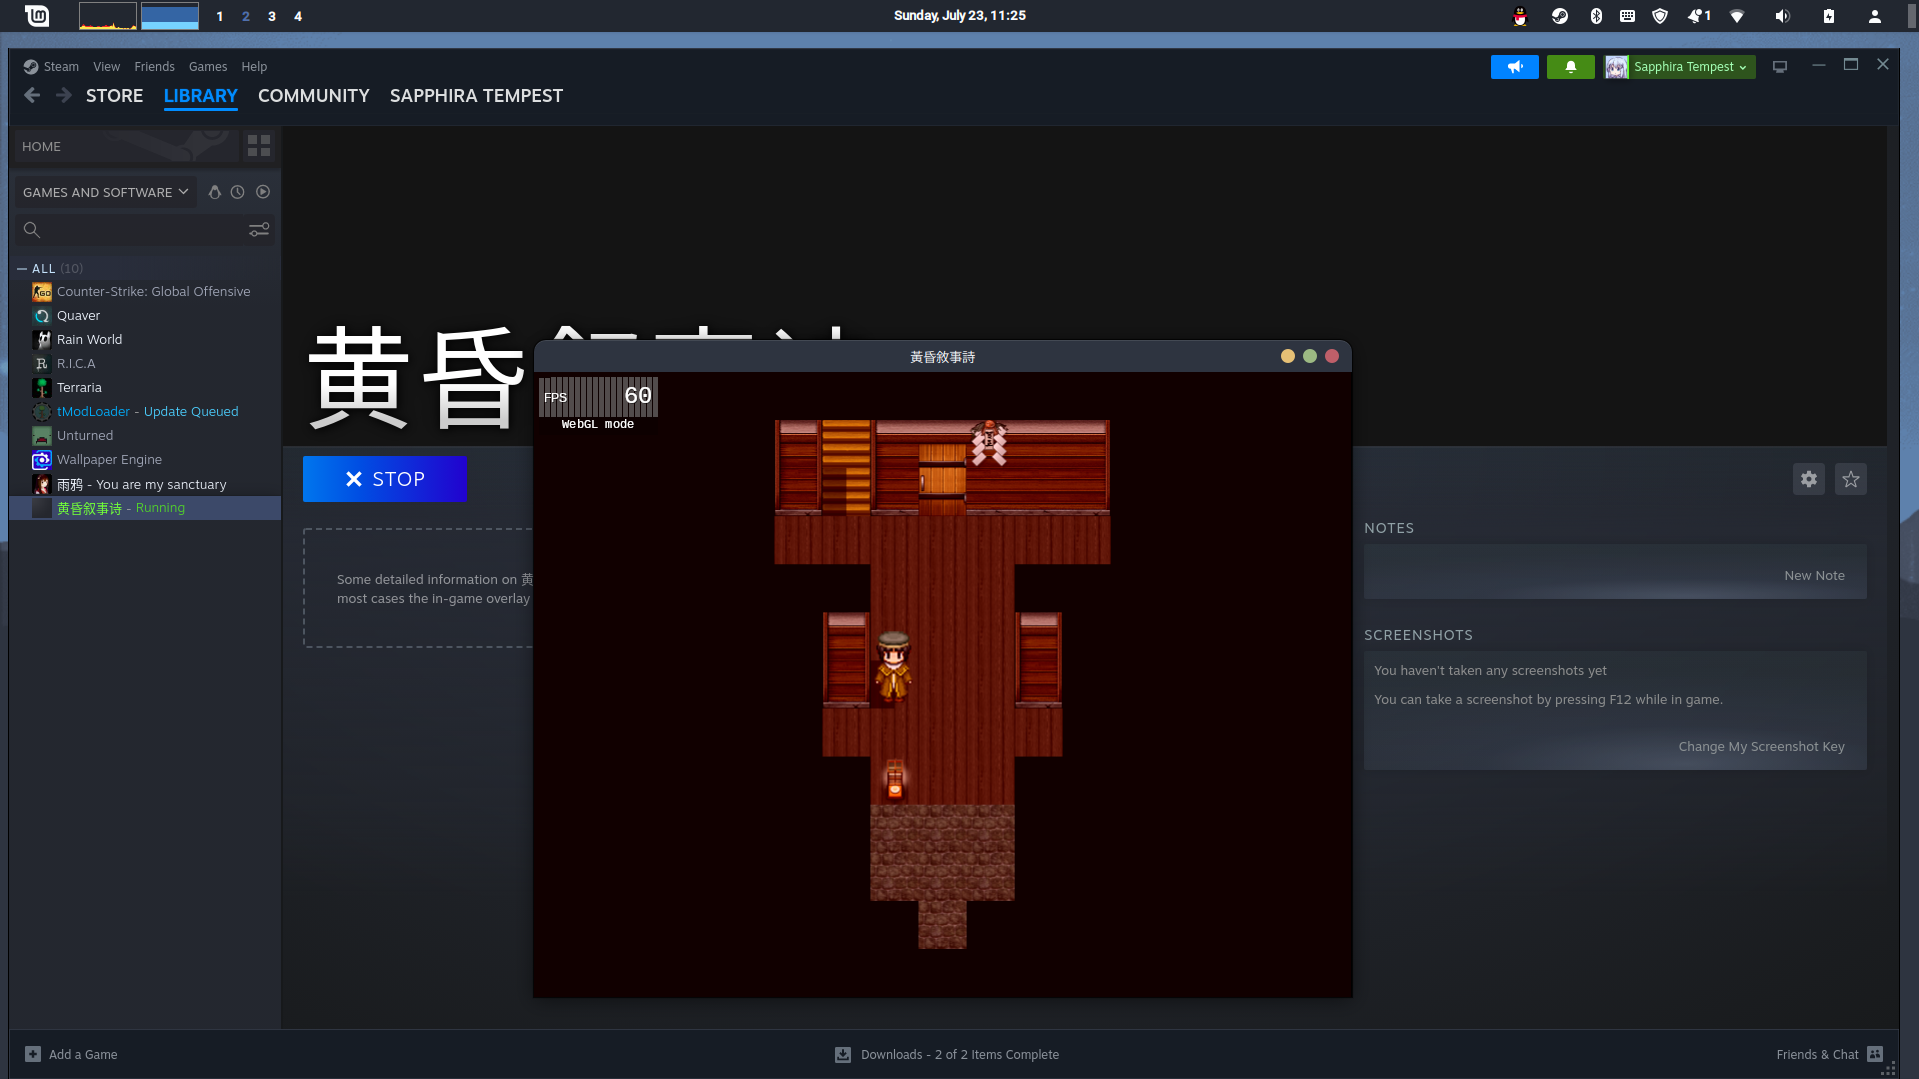Toggle the ready-to-play filter icon
The height and width of the screenshot is (1079, 1919).
[263, 192]
